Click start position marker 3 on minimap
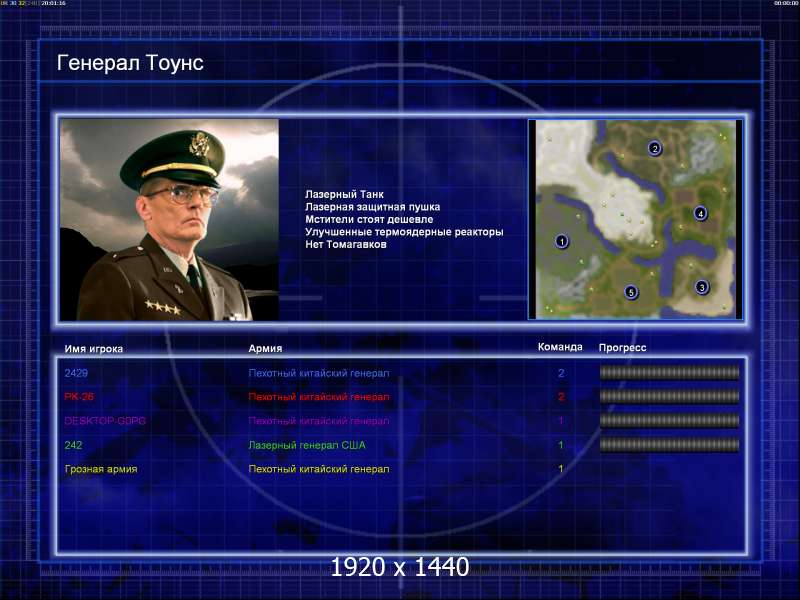The height and width of the screenshot is (600, 800). tap(702, 287)
